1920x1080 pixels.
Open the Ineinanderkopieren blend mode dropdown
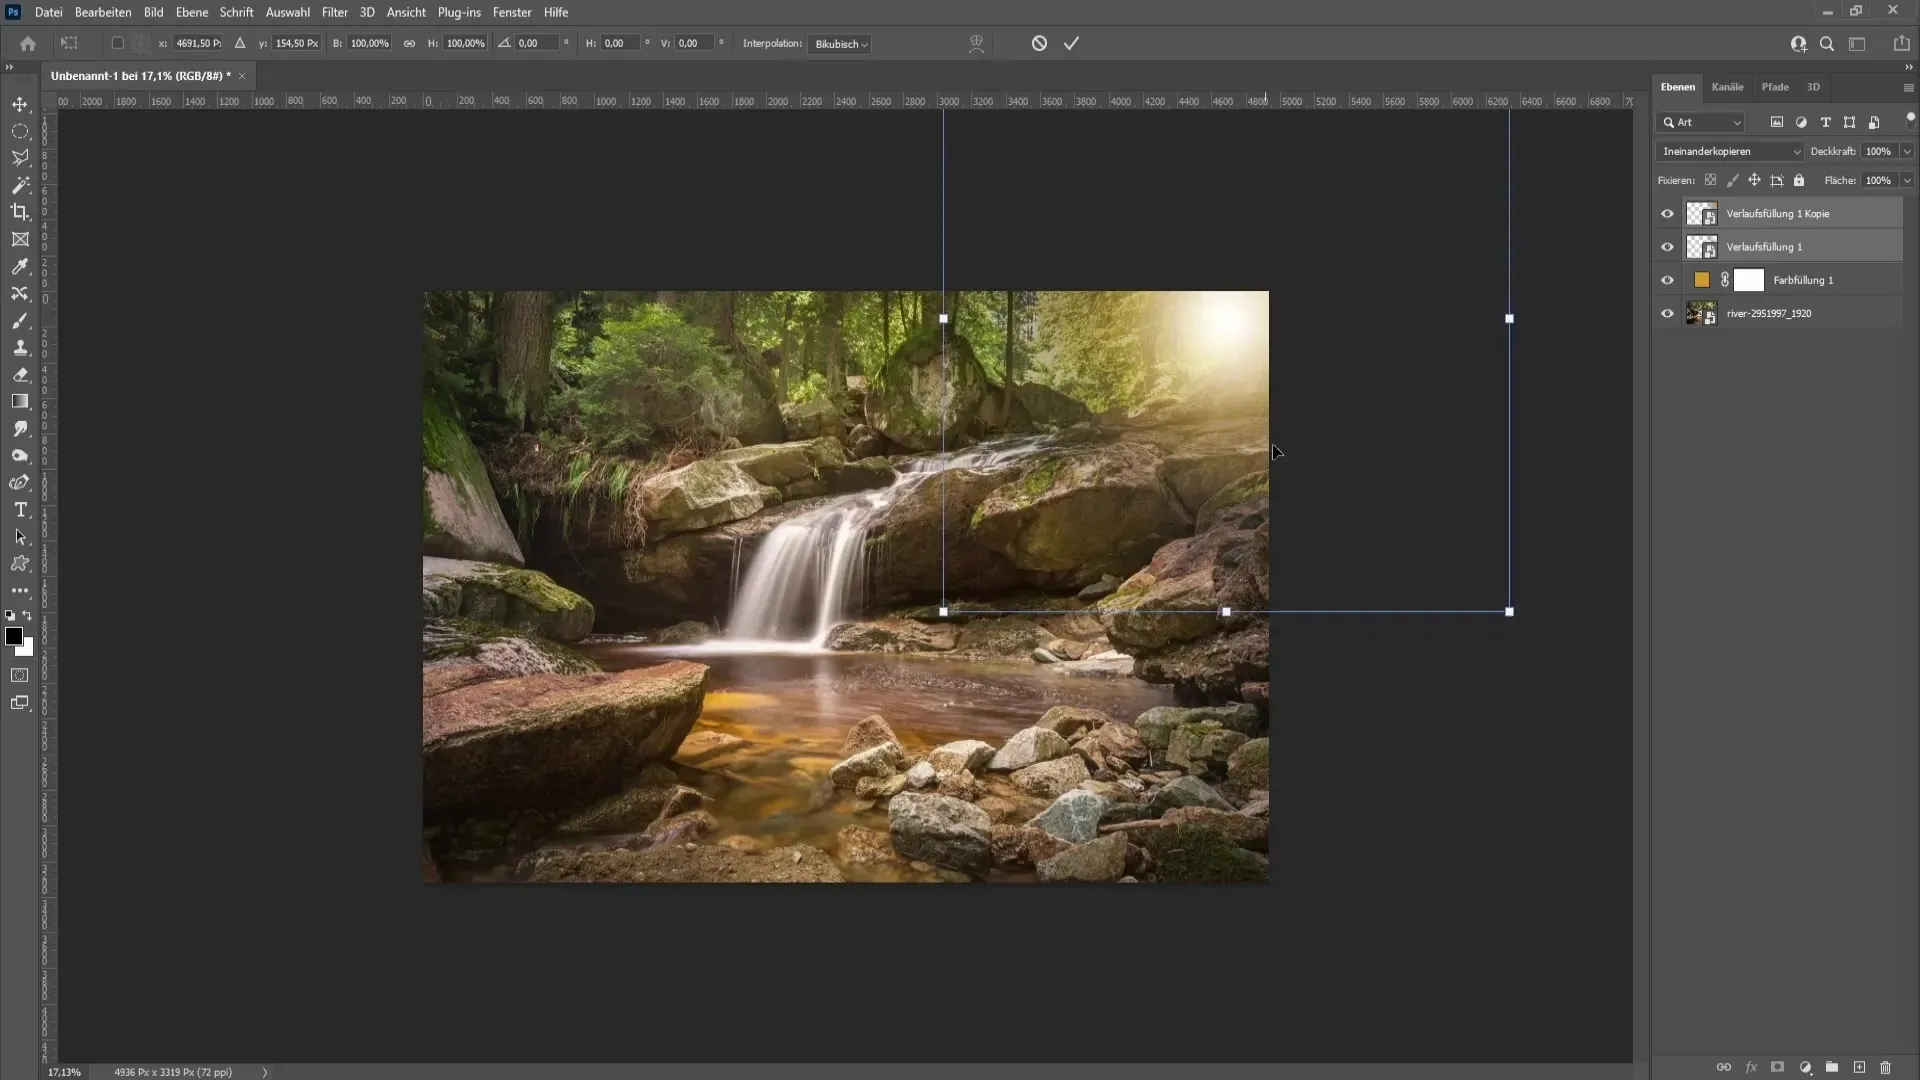pyautogui.click(x=1729, y=151)
